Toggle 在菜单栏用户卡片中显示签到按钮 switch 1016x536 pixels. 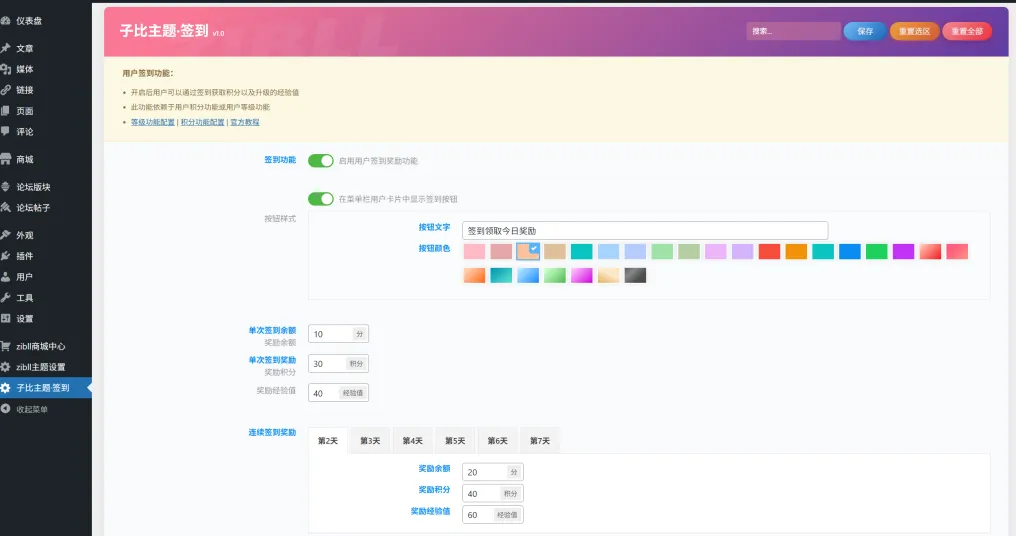[321, 199]
